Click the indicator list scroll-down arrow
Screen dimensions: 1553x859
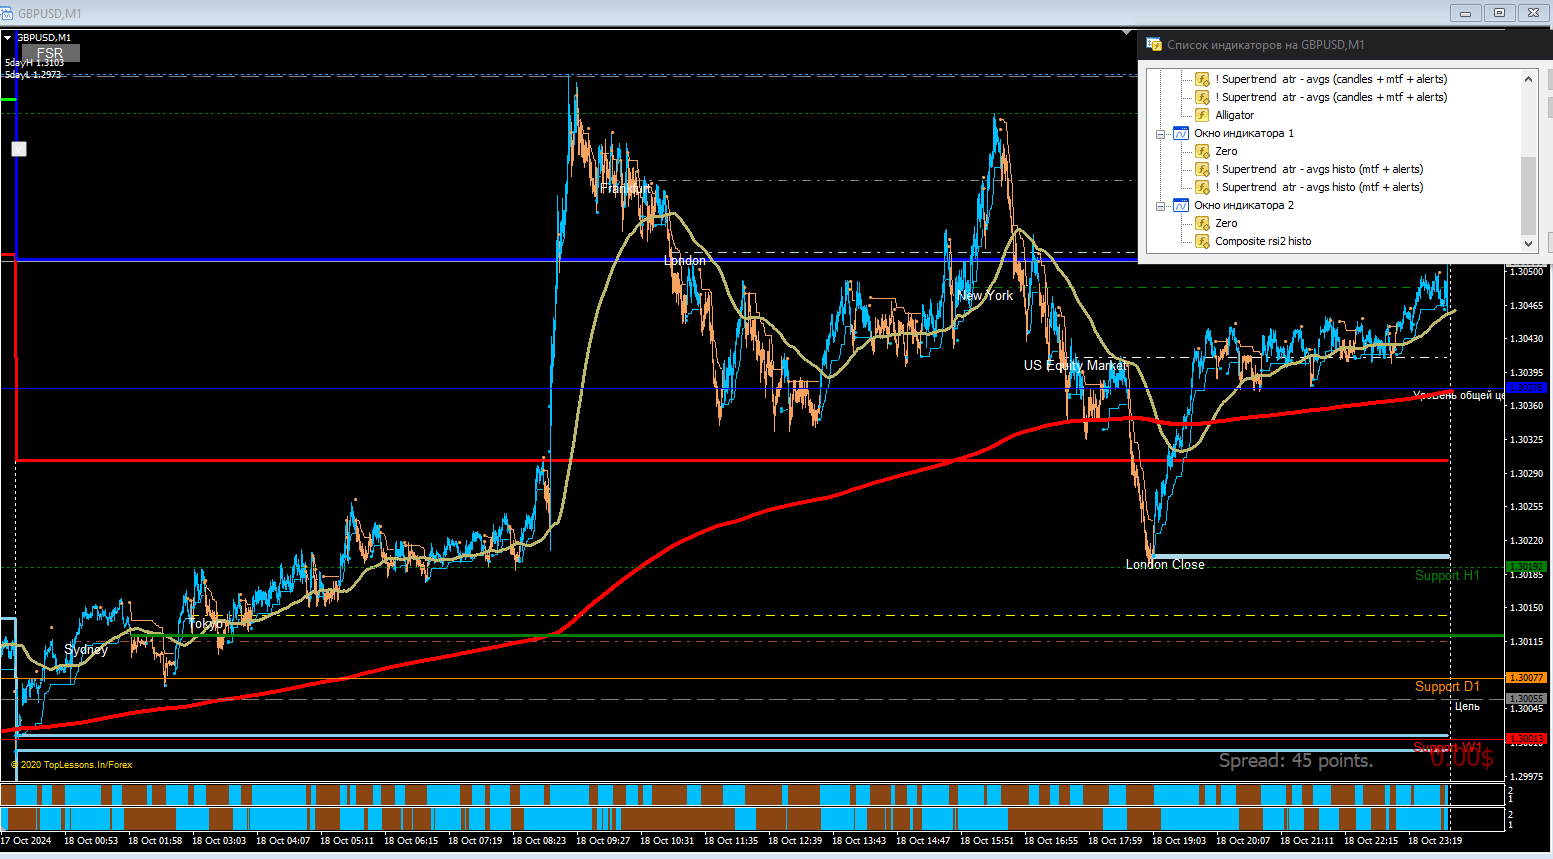click(x=1528, y=243)
